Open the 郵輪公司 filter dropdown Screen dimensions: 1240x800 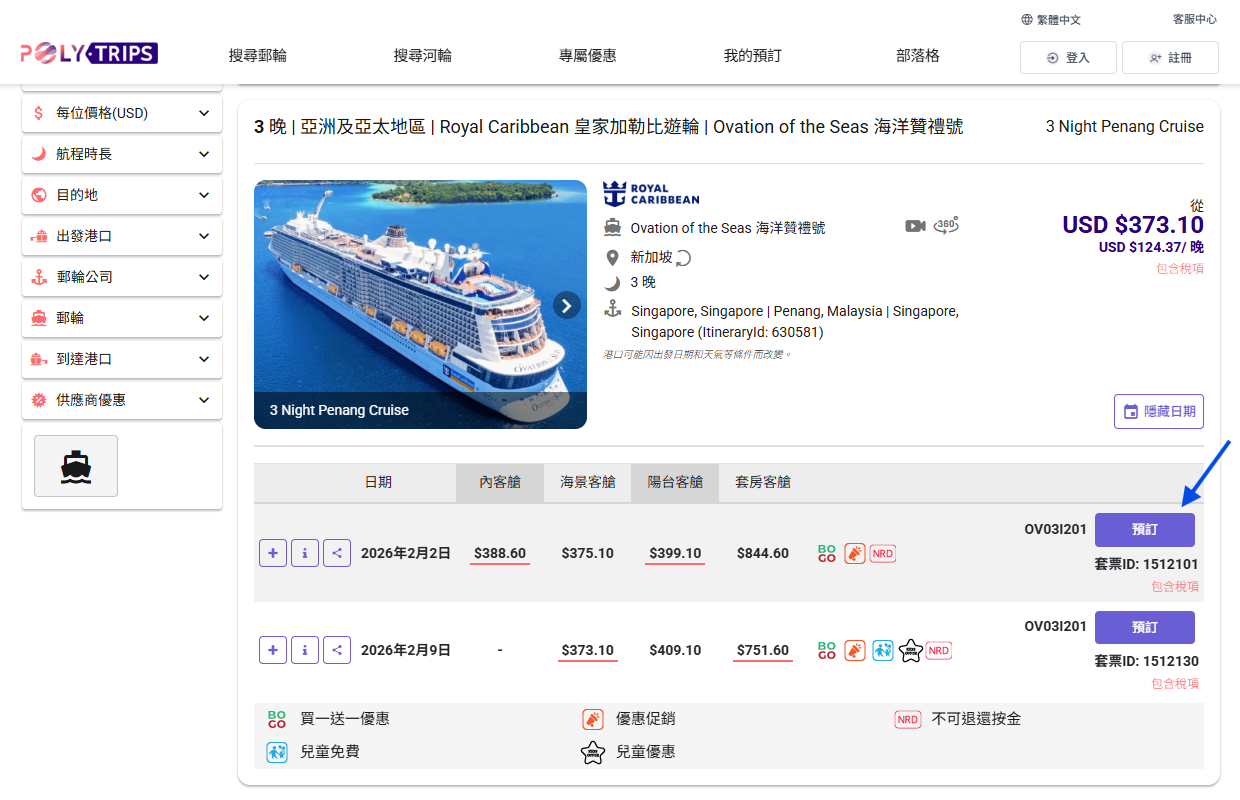[x=122, y=277]
